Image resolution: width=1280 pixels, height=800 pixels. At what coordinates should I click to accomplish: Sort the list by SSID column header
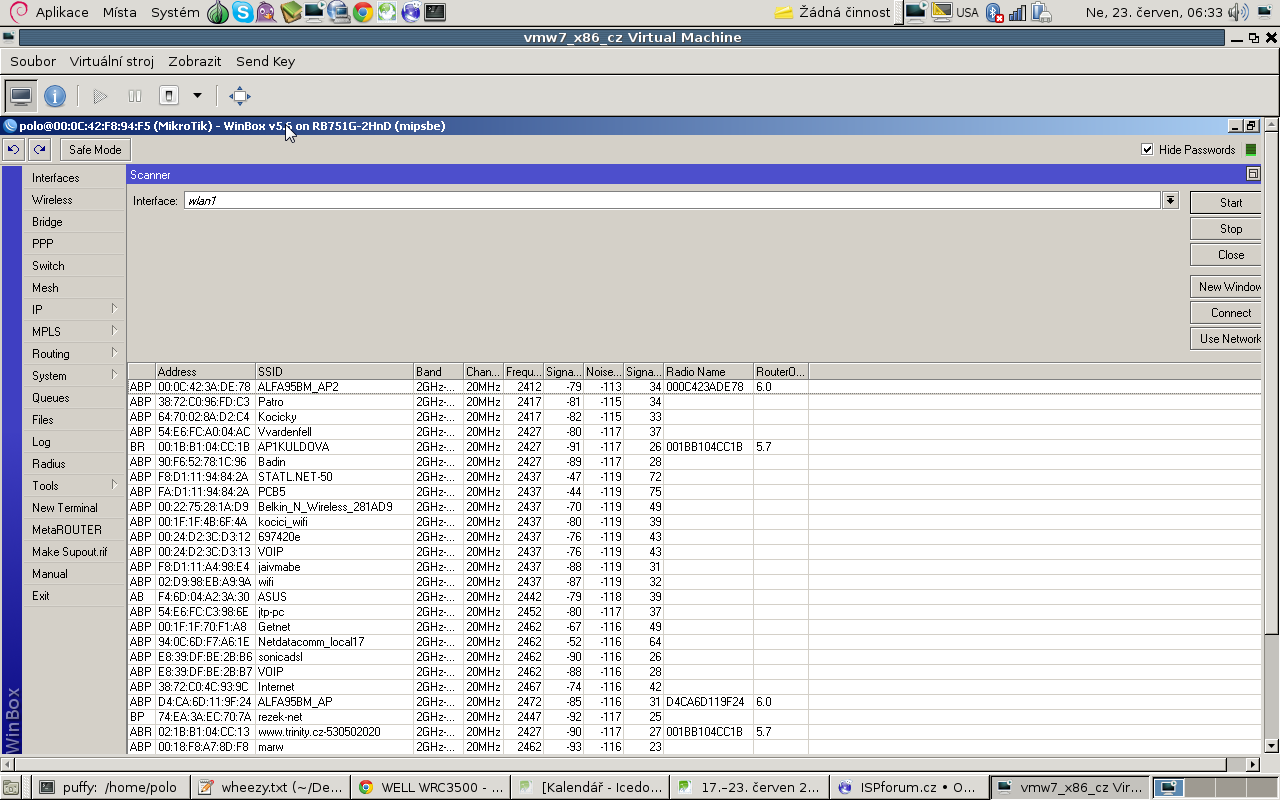click(x=334, y=372)
